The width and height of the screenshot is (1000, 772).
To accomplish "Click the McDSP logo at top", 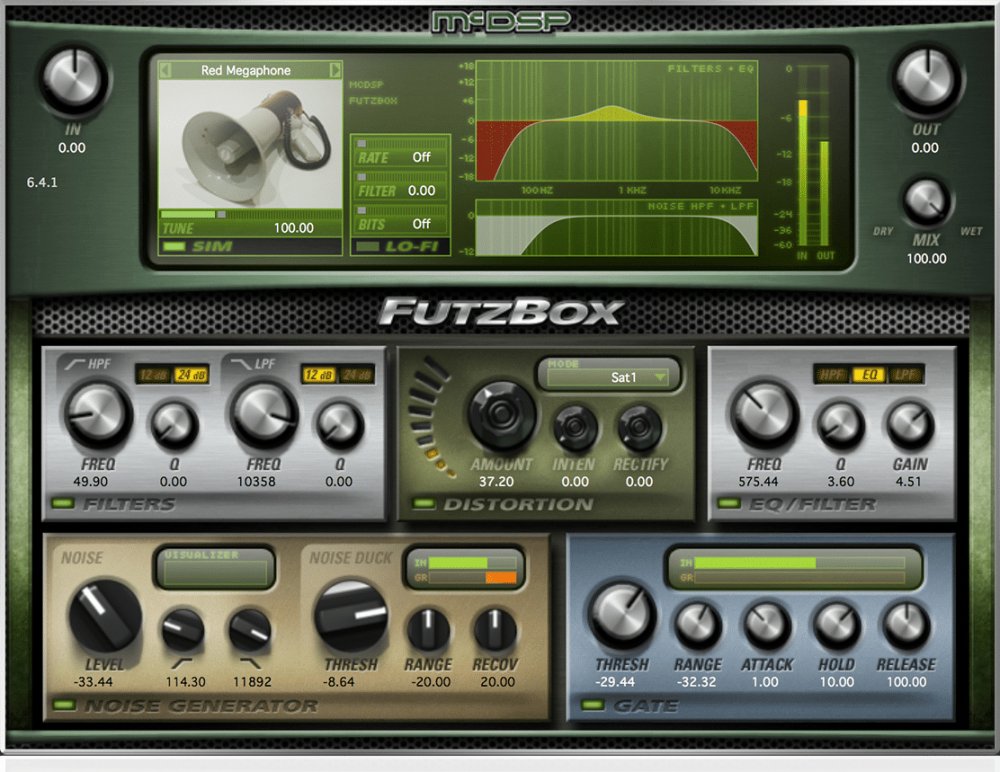I will click(x=501, y=22).
